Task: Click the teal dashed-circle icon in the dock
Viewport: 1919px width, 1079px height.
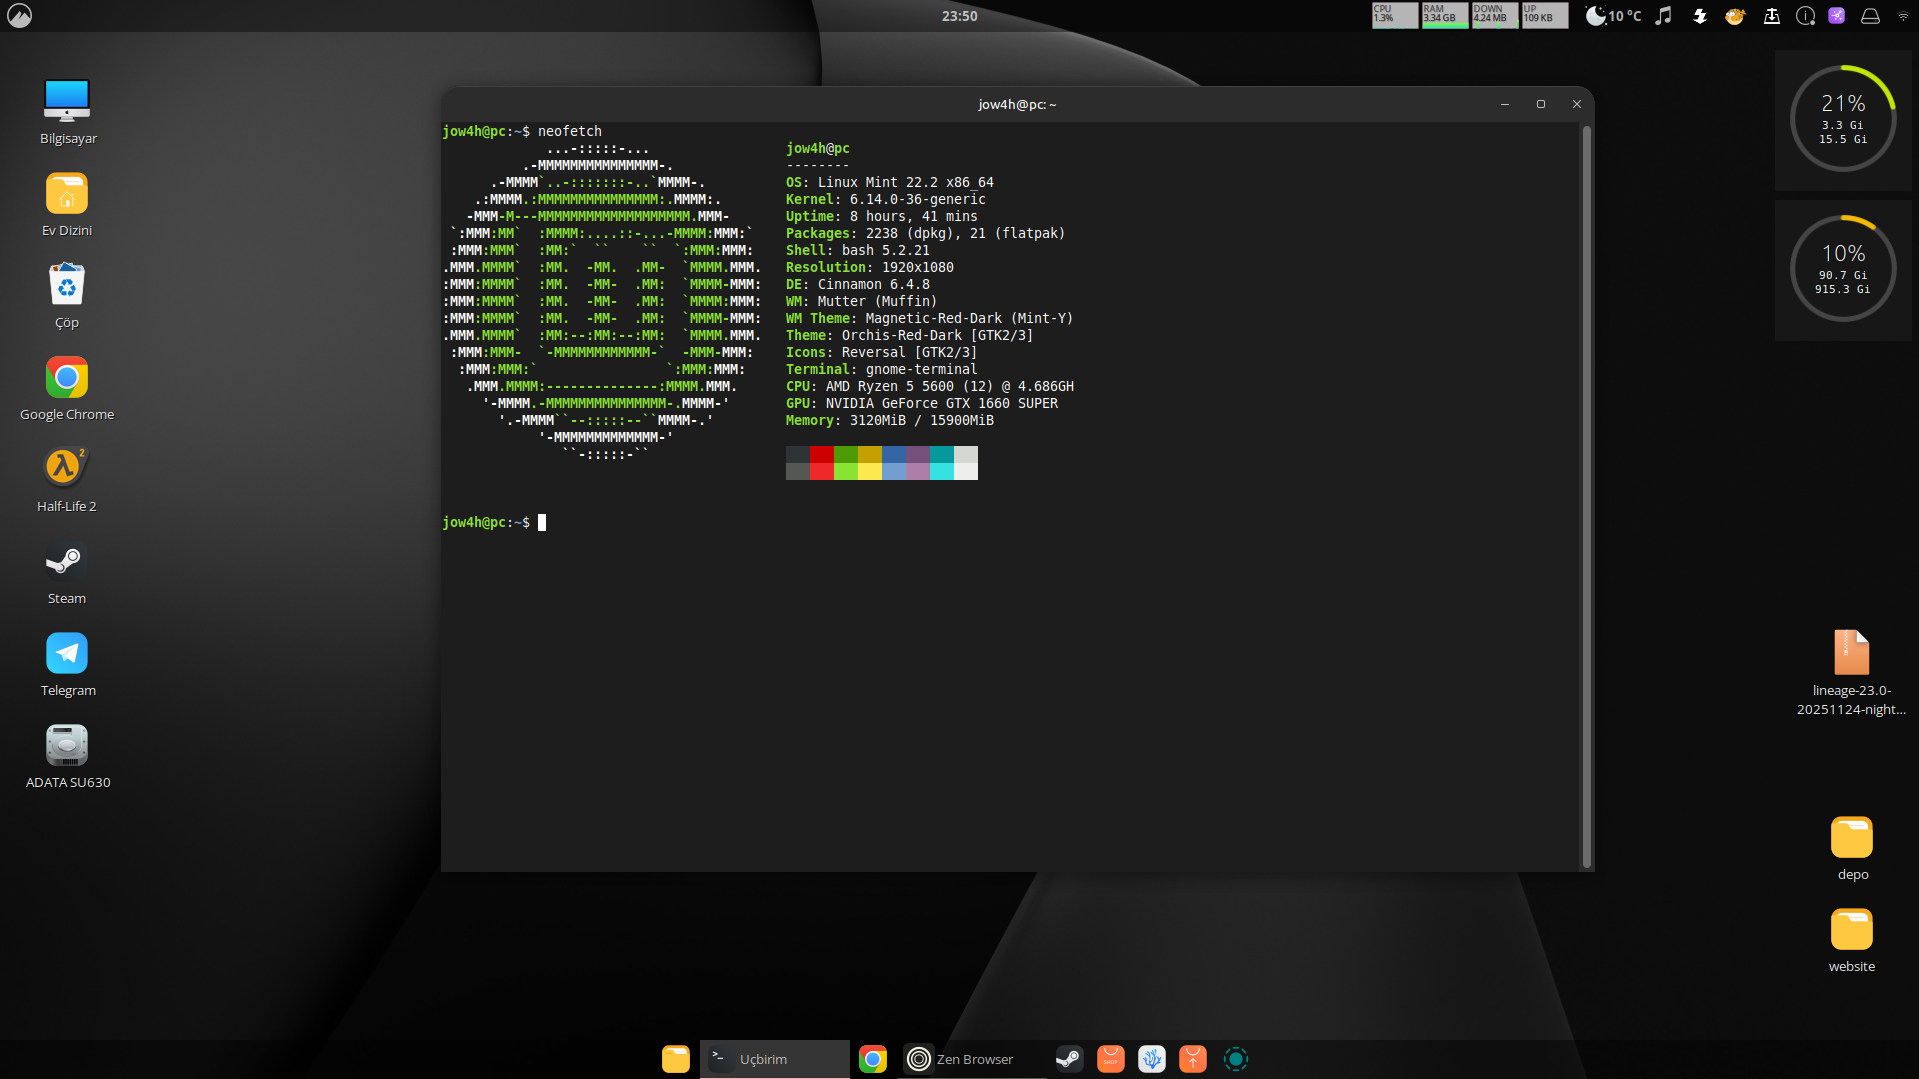Action: pos(1236,1059)
